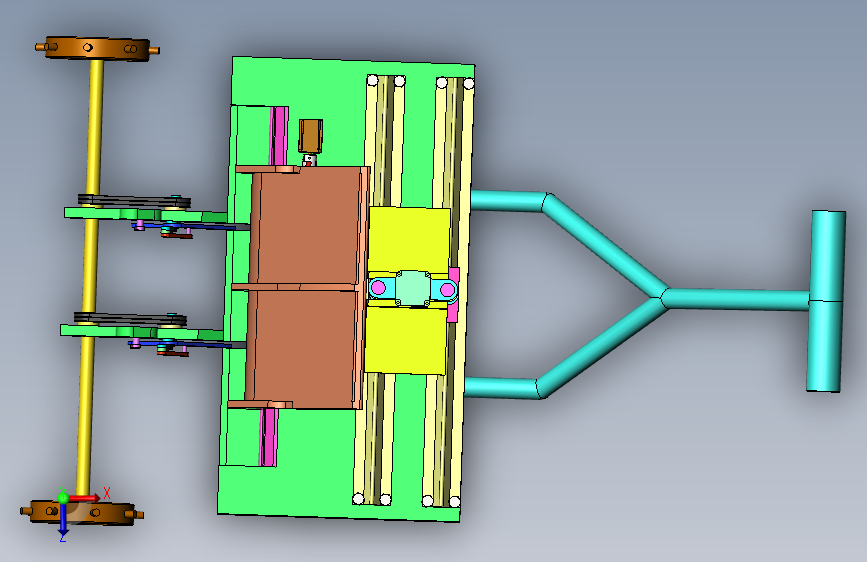This screenshot has width=867, height=562.
Task: Click the red X axis arrow
Action: 85,498
